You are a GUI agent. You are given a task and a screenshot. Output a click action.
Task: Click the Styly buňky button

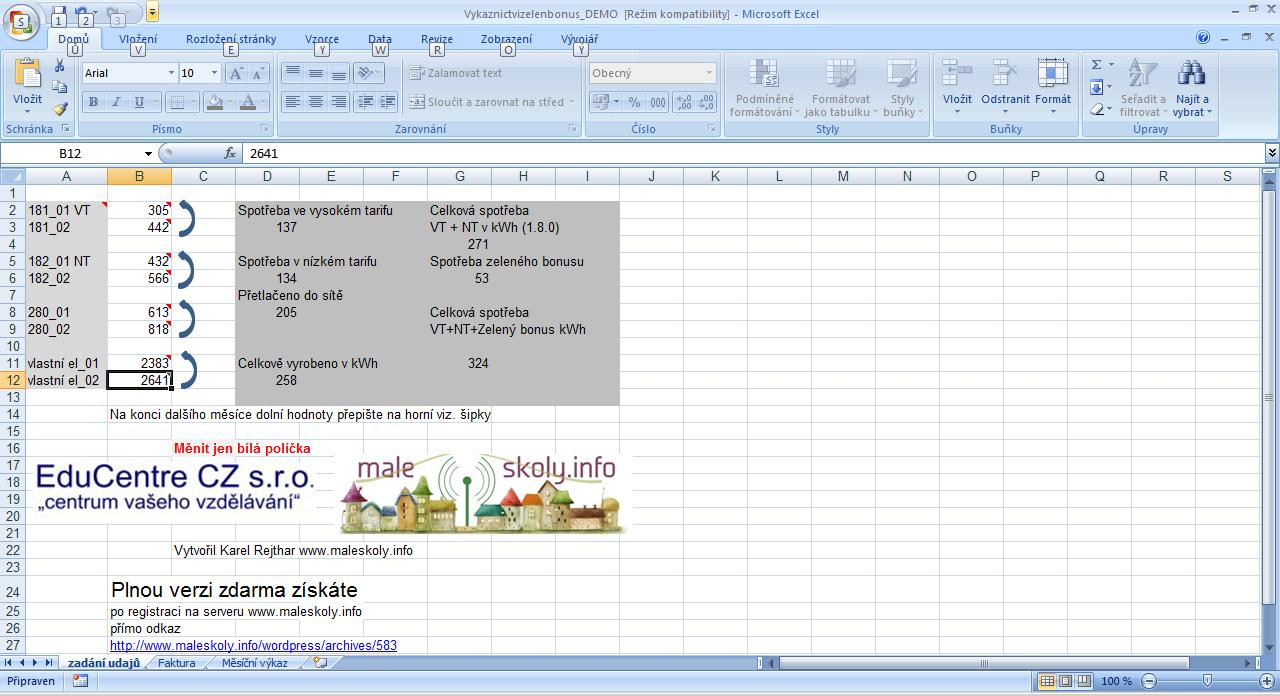[901, 88]
